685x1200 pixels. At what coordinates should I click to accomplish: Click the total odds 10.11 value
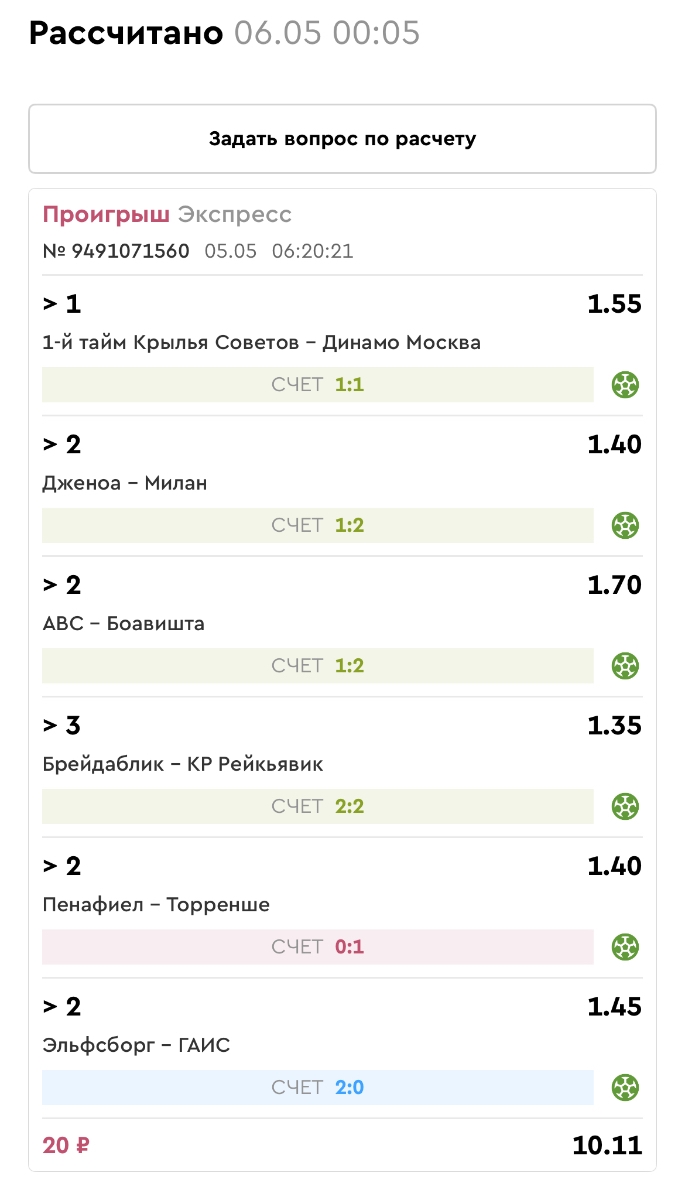coord(606,1146)
